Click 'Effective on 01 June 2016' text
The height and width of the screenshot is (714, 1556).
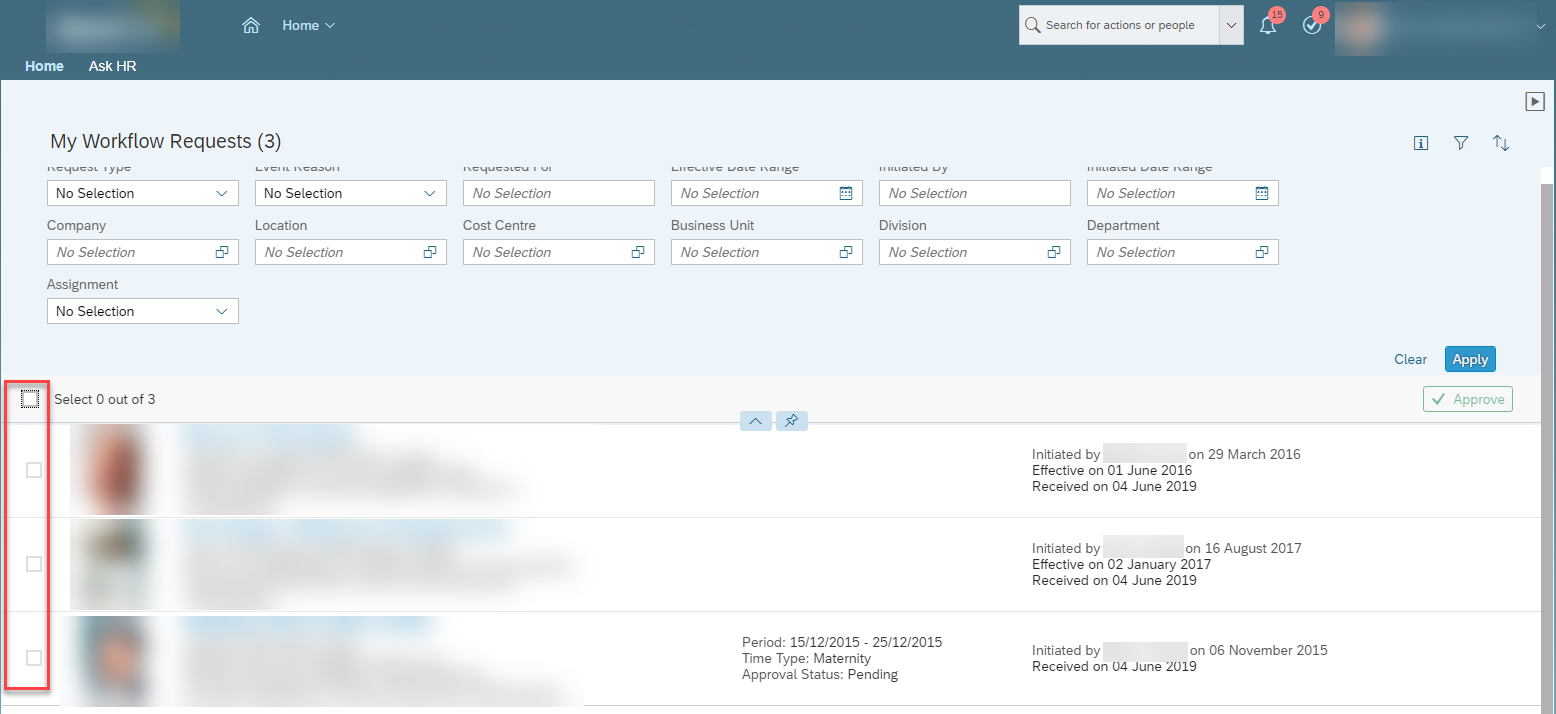[x=1112, y=470]
